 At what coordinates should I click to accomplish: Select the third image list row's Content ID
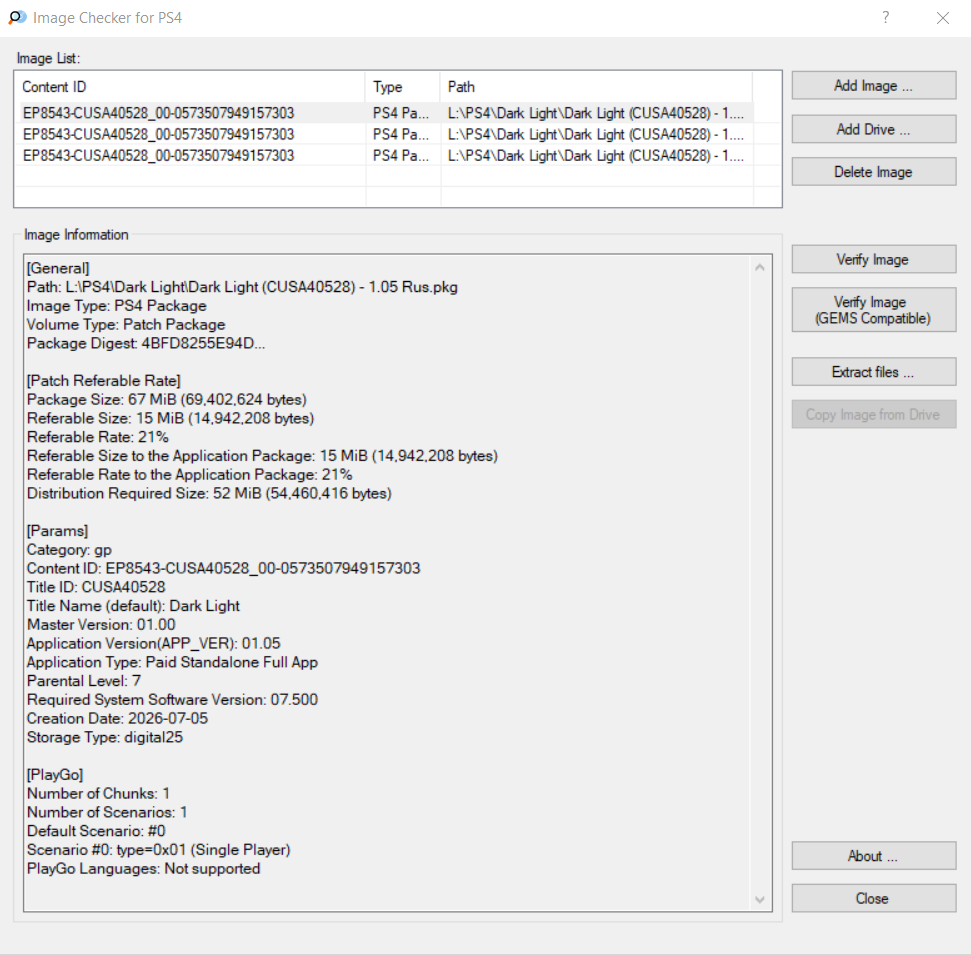coord(159,155)
